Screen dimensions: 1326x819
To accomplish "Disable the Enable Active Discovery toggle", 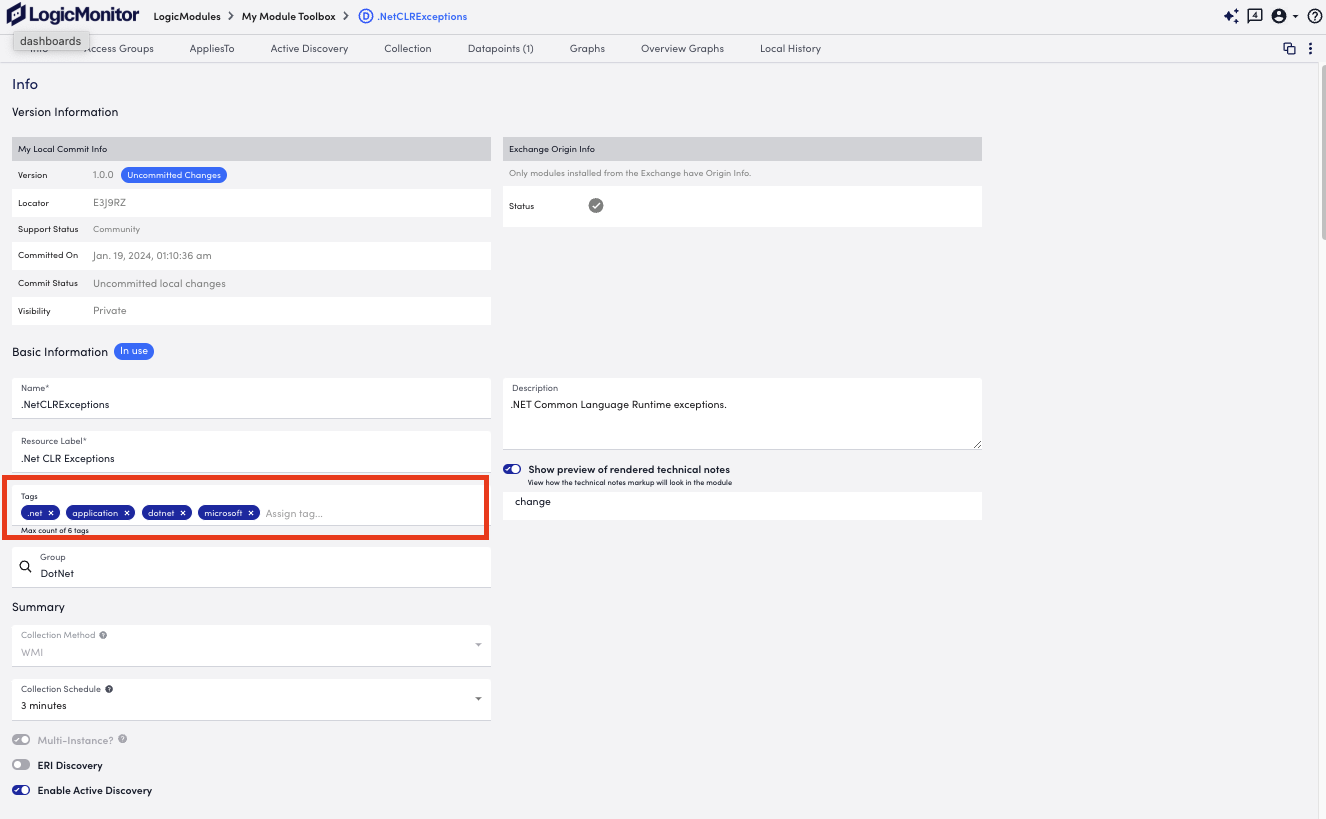I will tap(21, 790).
